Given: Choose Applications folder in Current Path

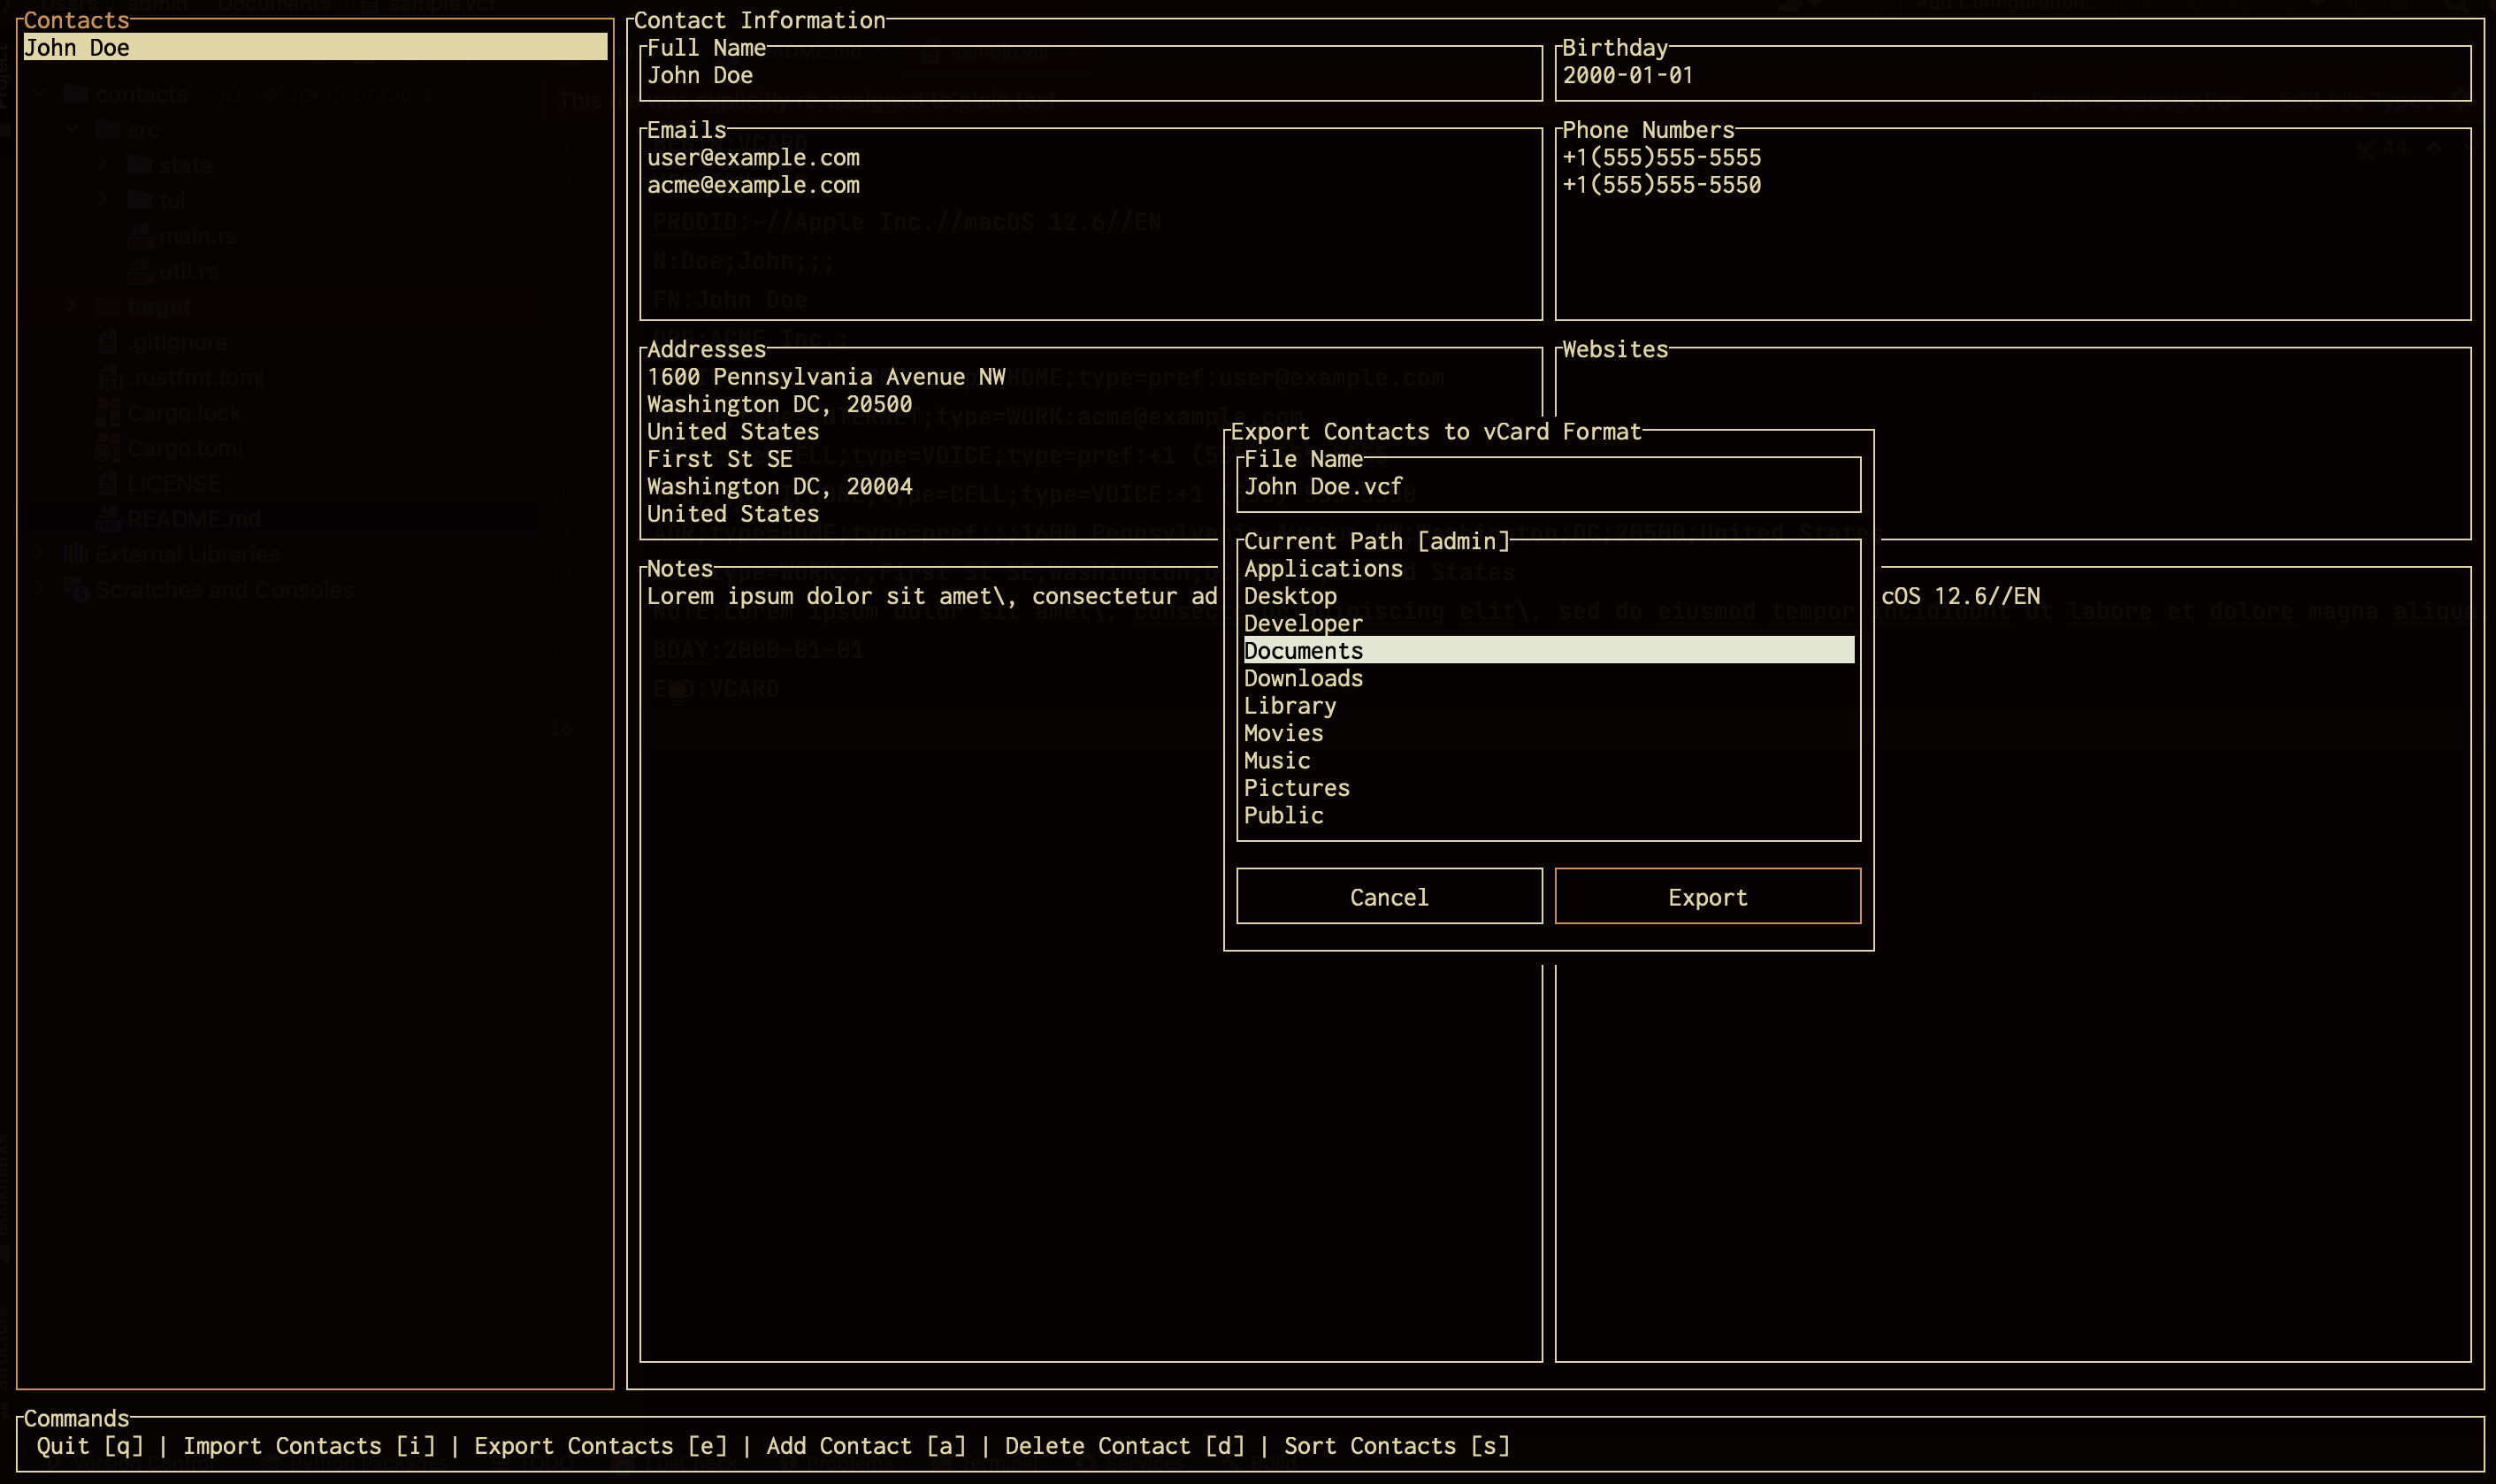Looking at the screenshot, I should pyautogui.click(x=1323, y=569).
